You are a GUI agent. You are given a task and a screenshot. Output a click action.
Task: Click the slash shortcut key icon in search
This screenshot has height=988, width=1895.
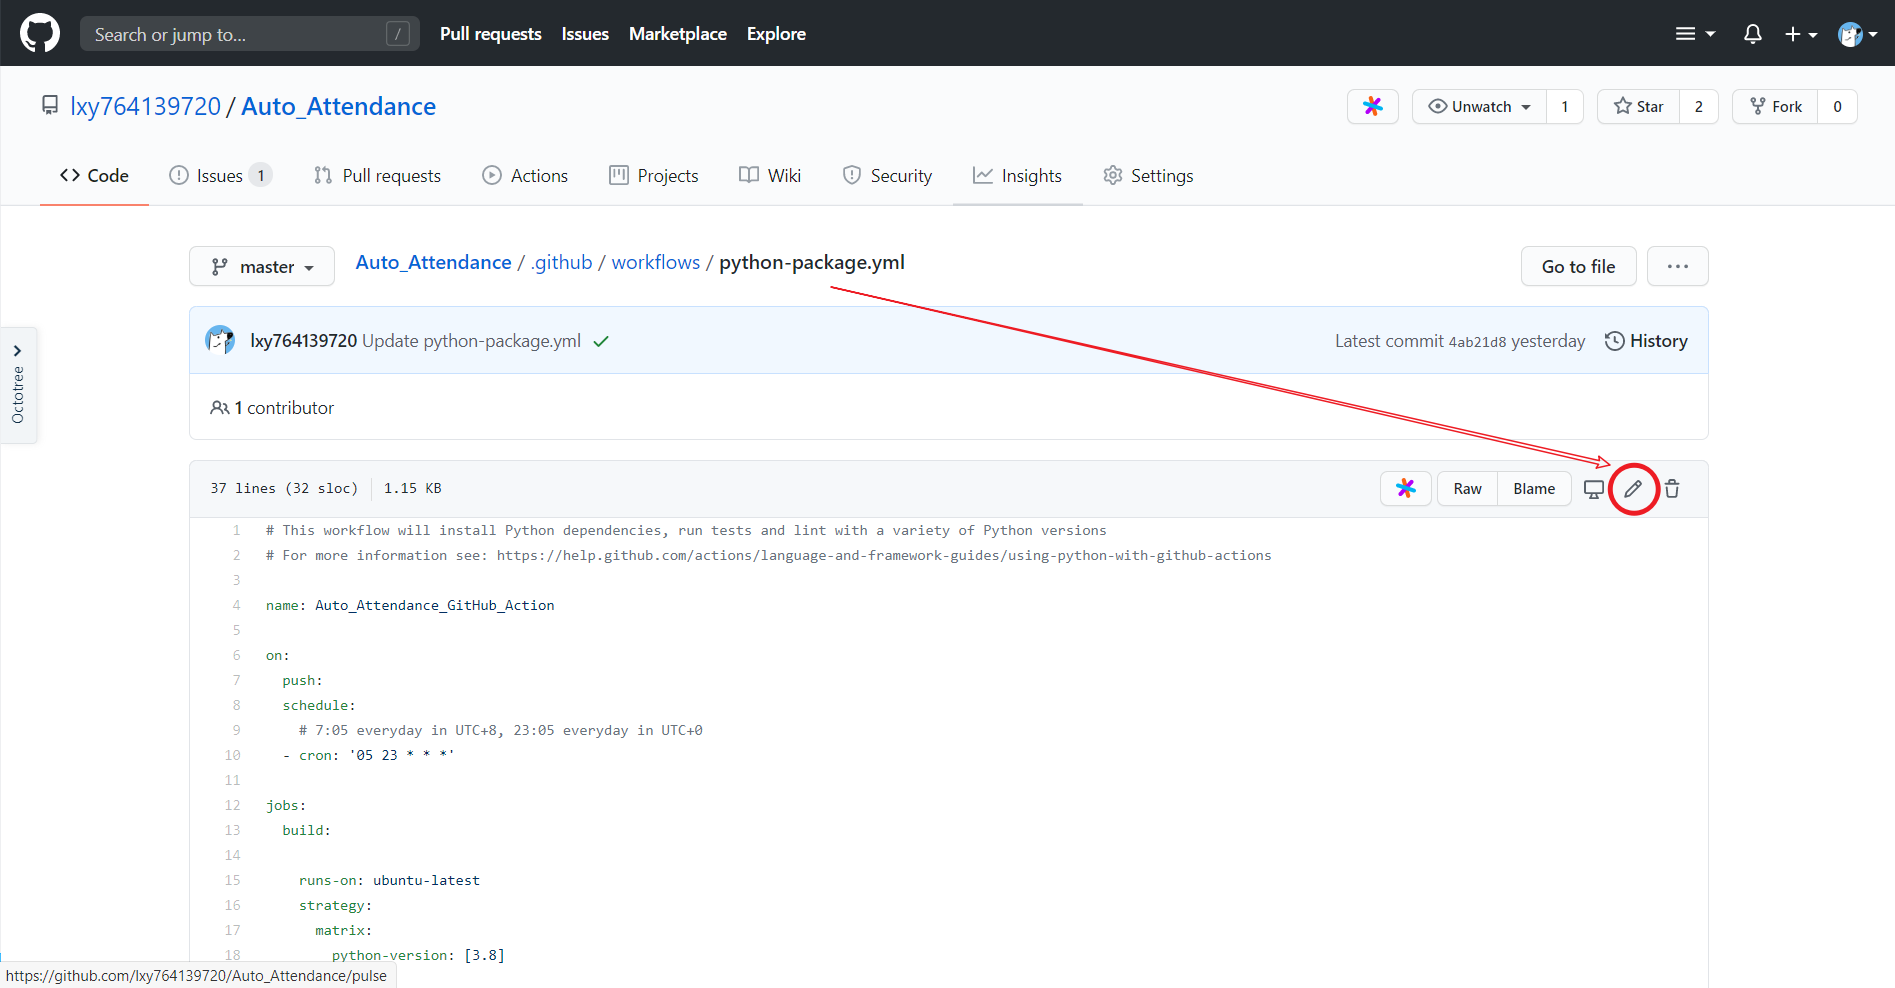click(398, 34)
